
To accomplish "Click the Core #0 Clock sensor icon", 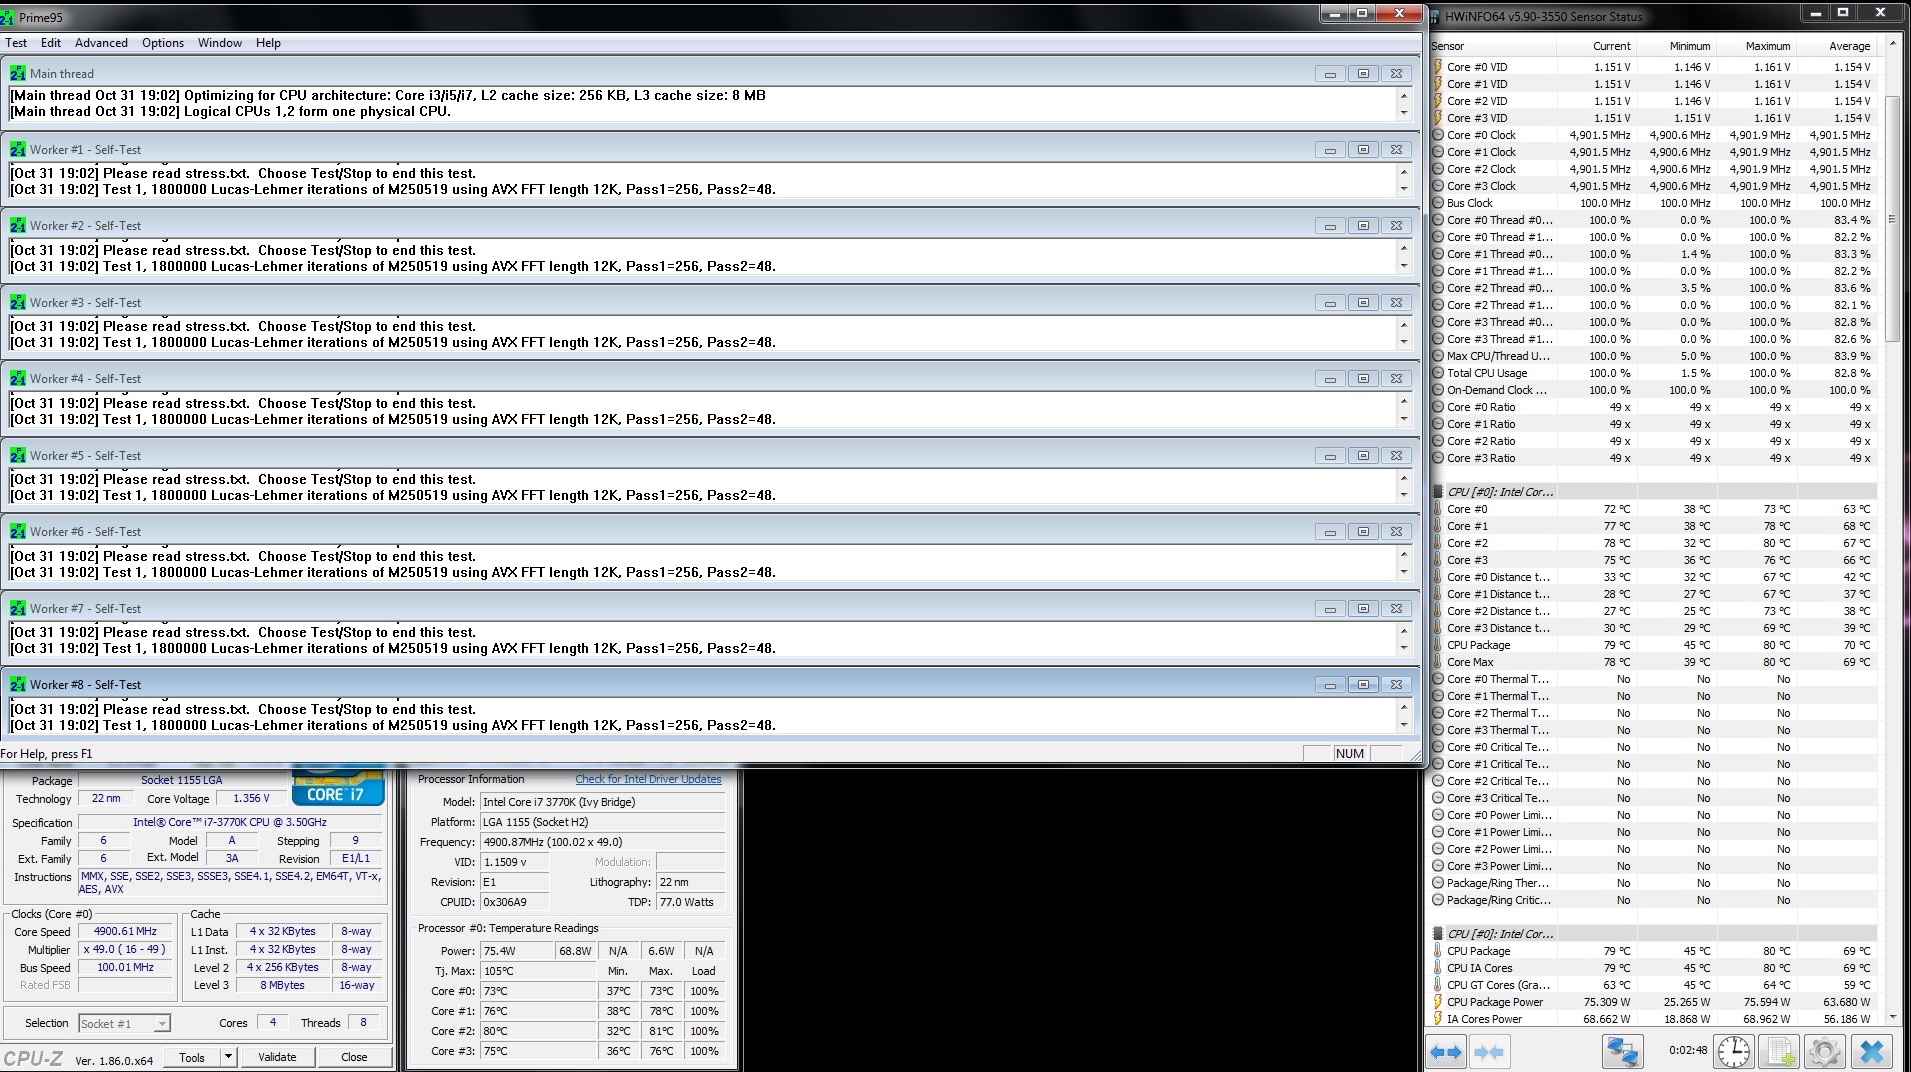I will coord(1438,135).
